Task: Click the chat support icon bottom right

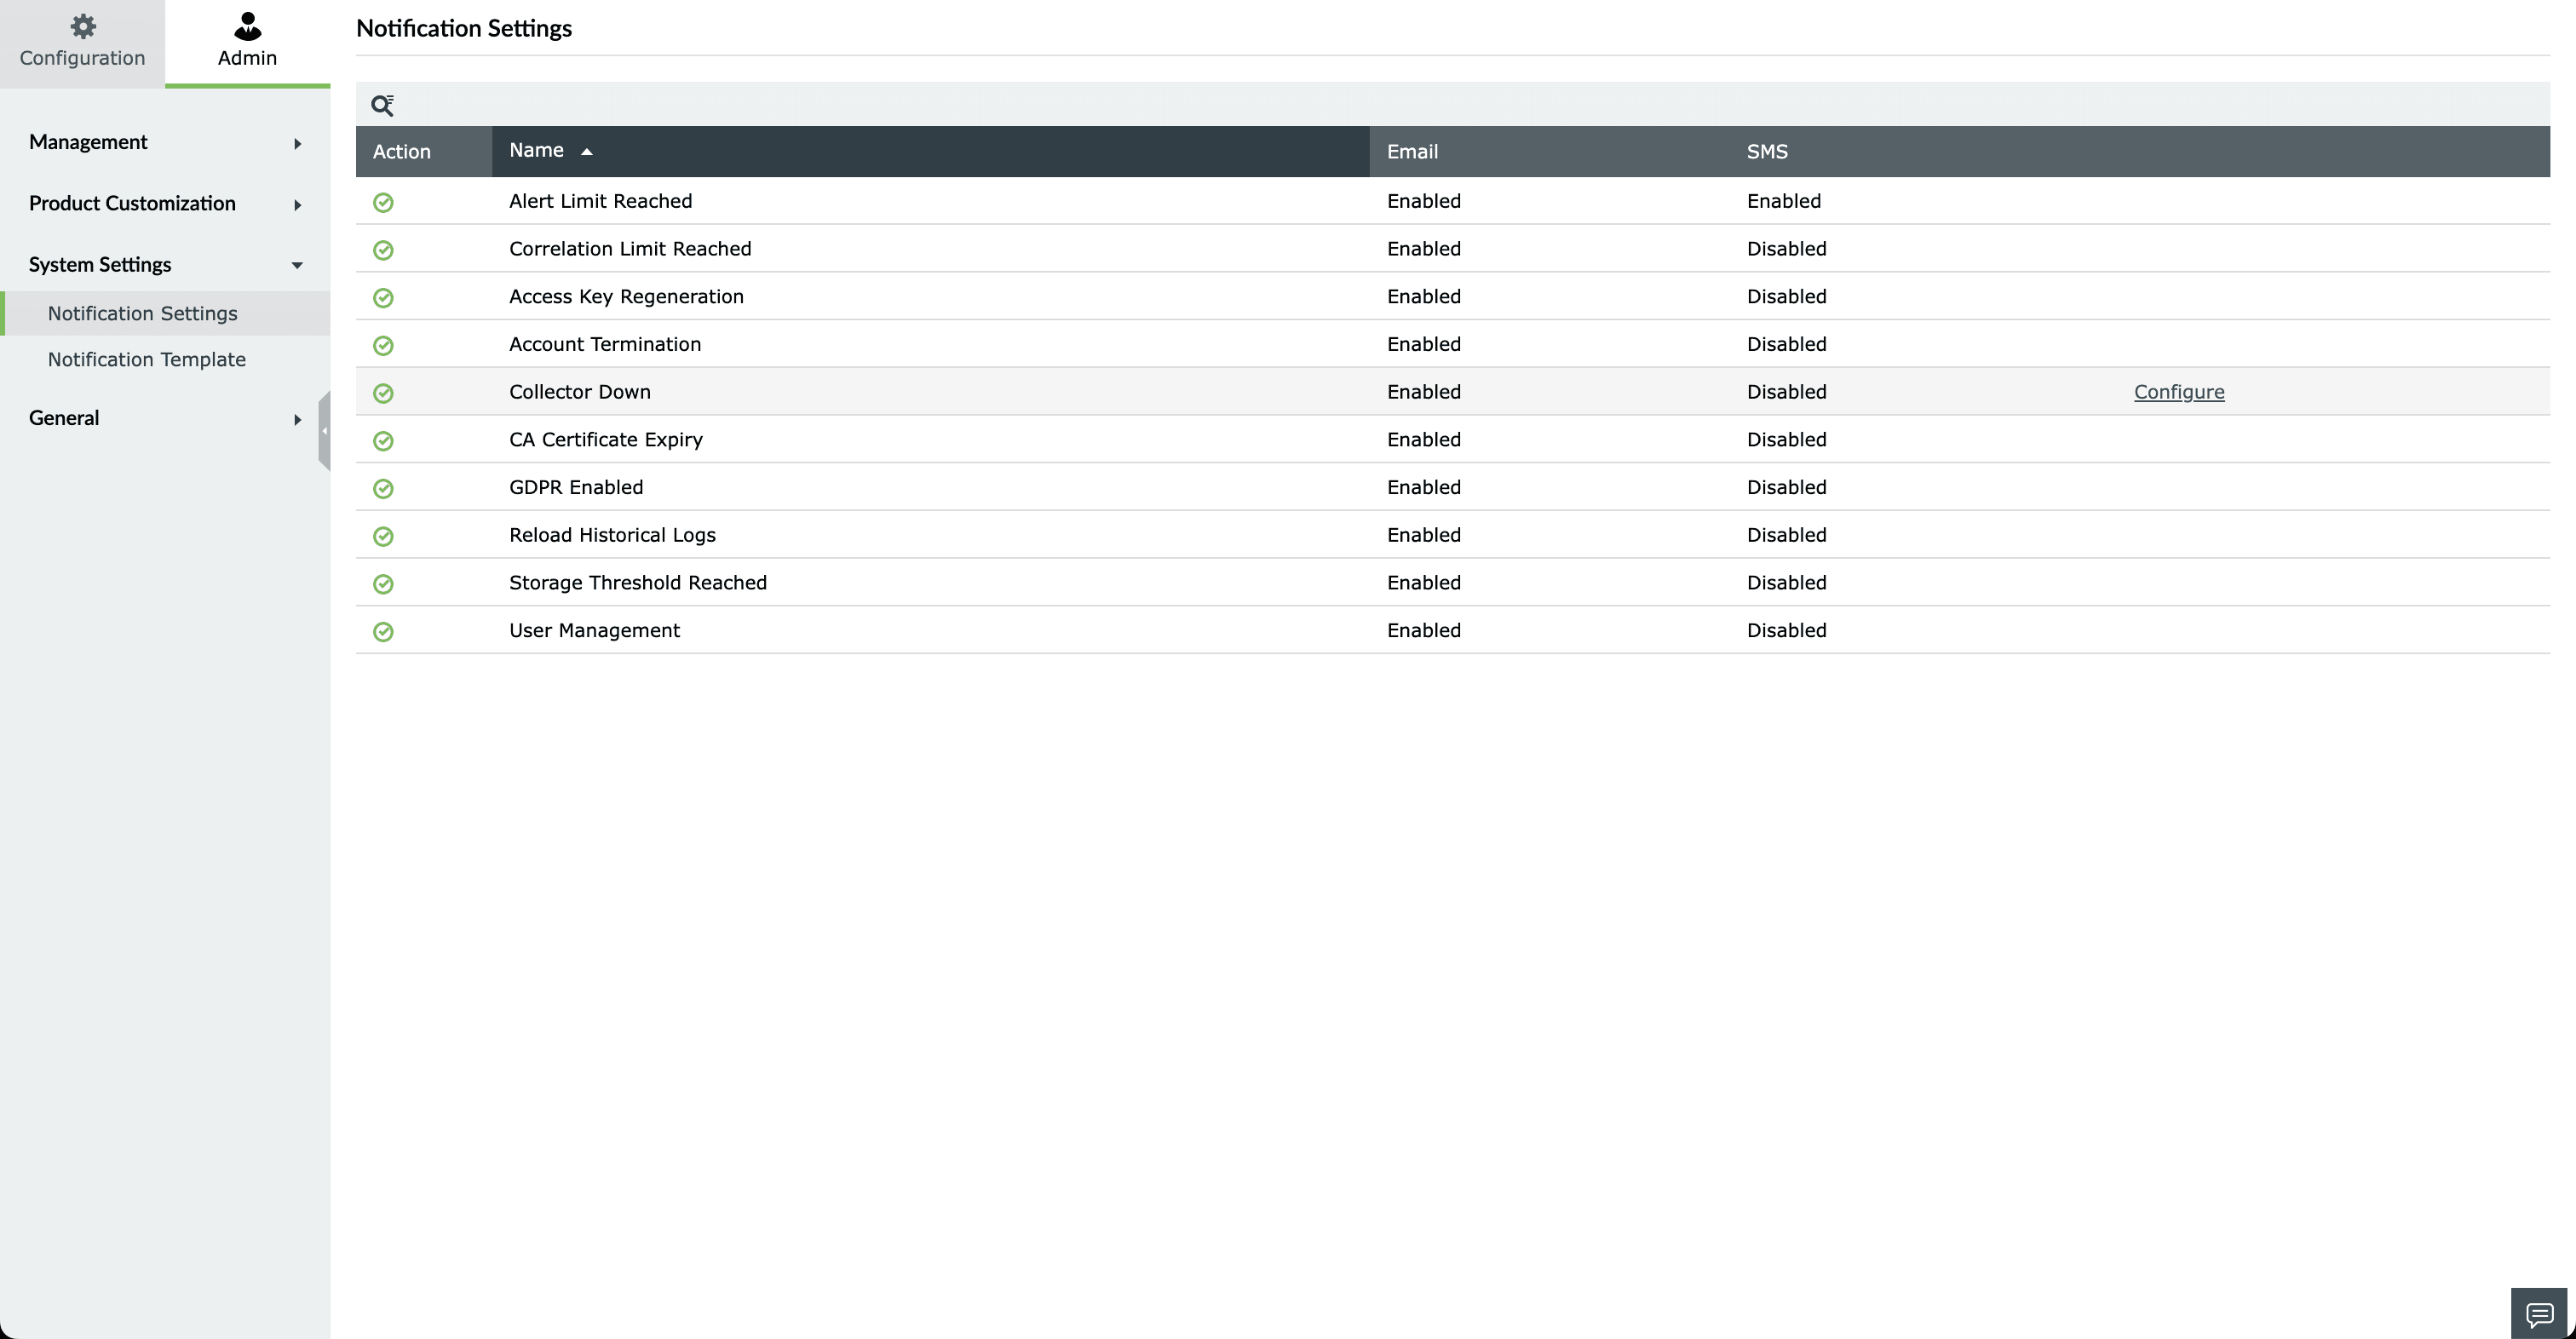Action: [2539, 1313]
